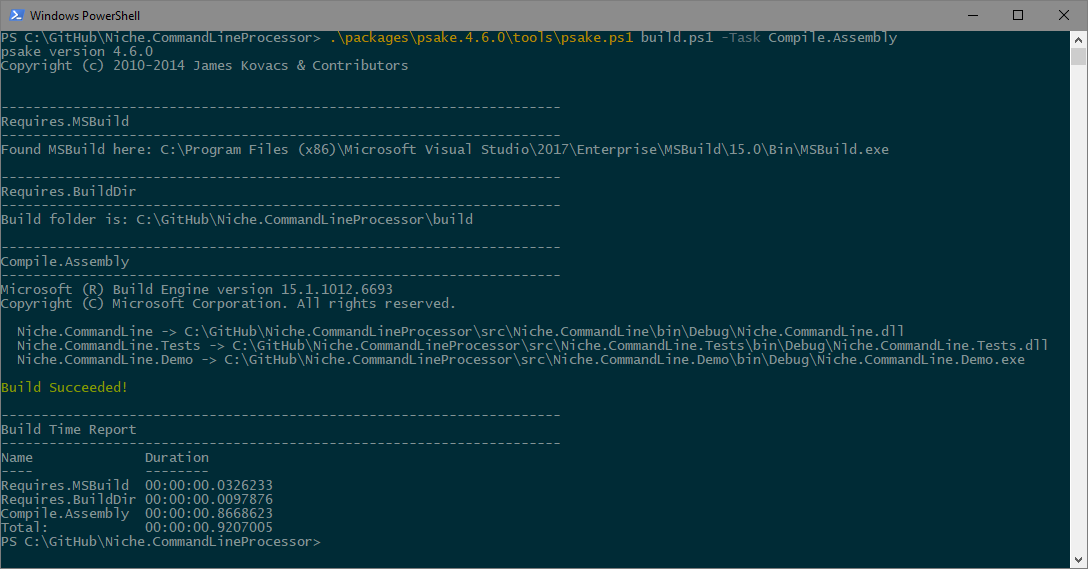The width and height of the screenshot is (1088, 569).
Task: Click the 'psake version 4.6.0' line
Action: coord(77,51)
